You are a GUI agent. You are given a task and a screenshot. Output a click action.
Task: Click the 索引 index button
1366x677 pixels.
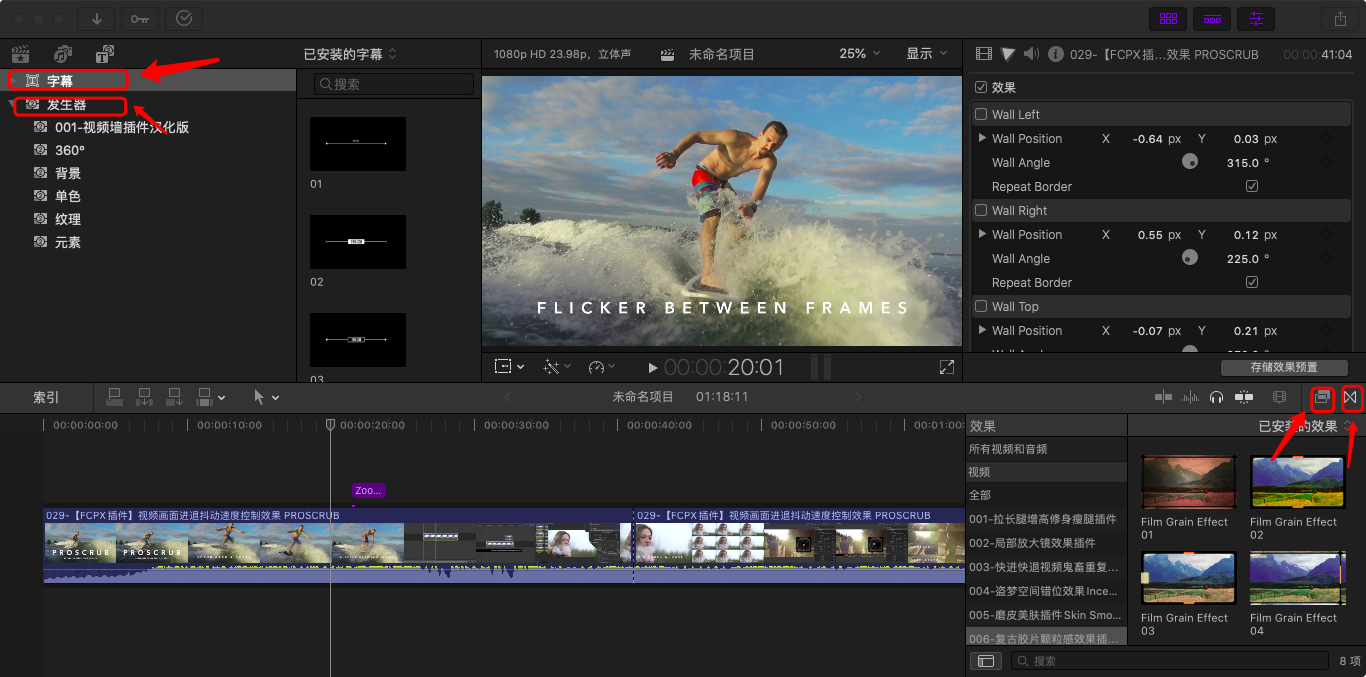(x=46, y=397)
